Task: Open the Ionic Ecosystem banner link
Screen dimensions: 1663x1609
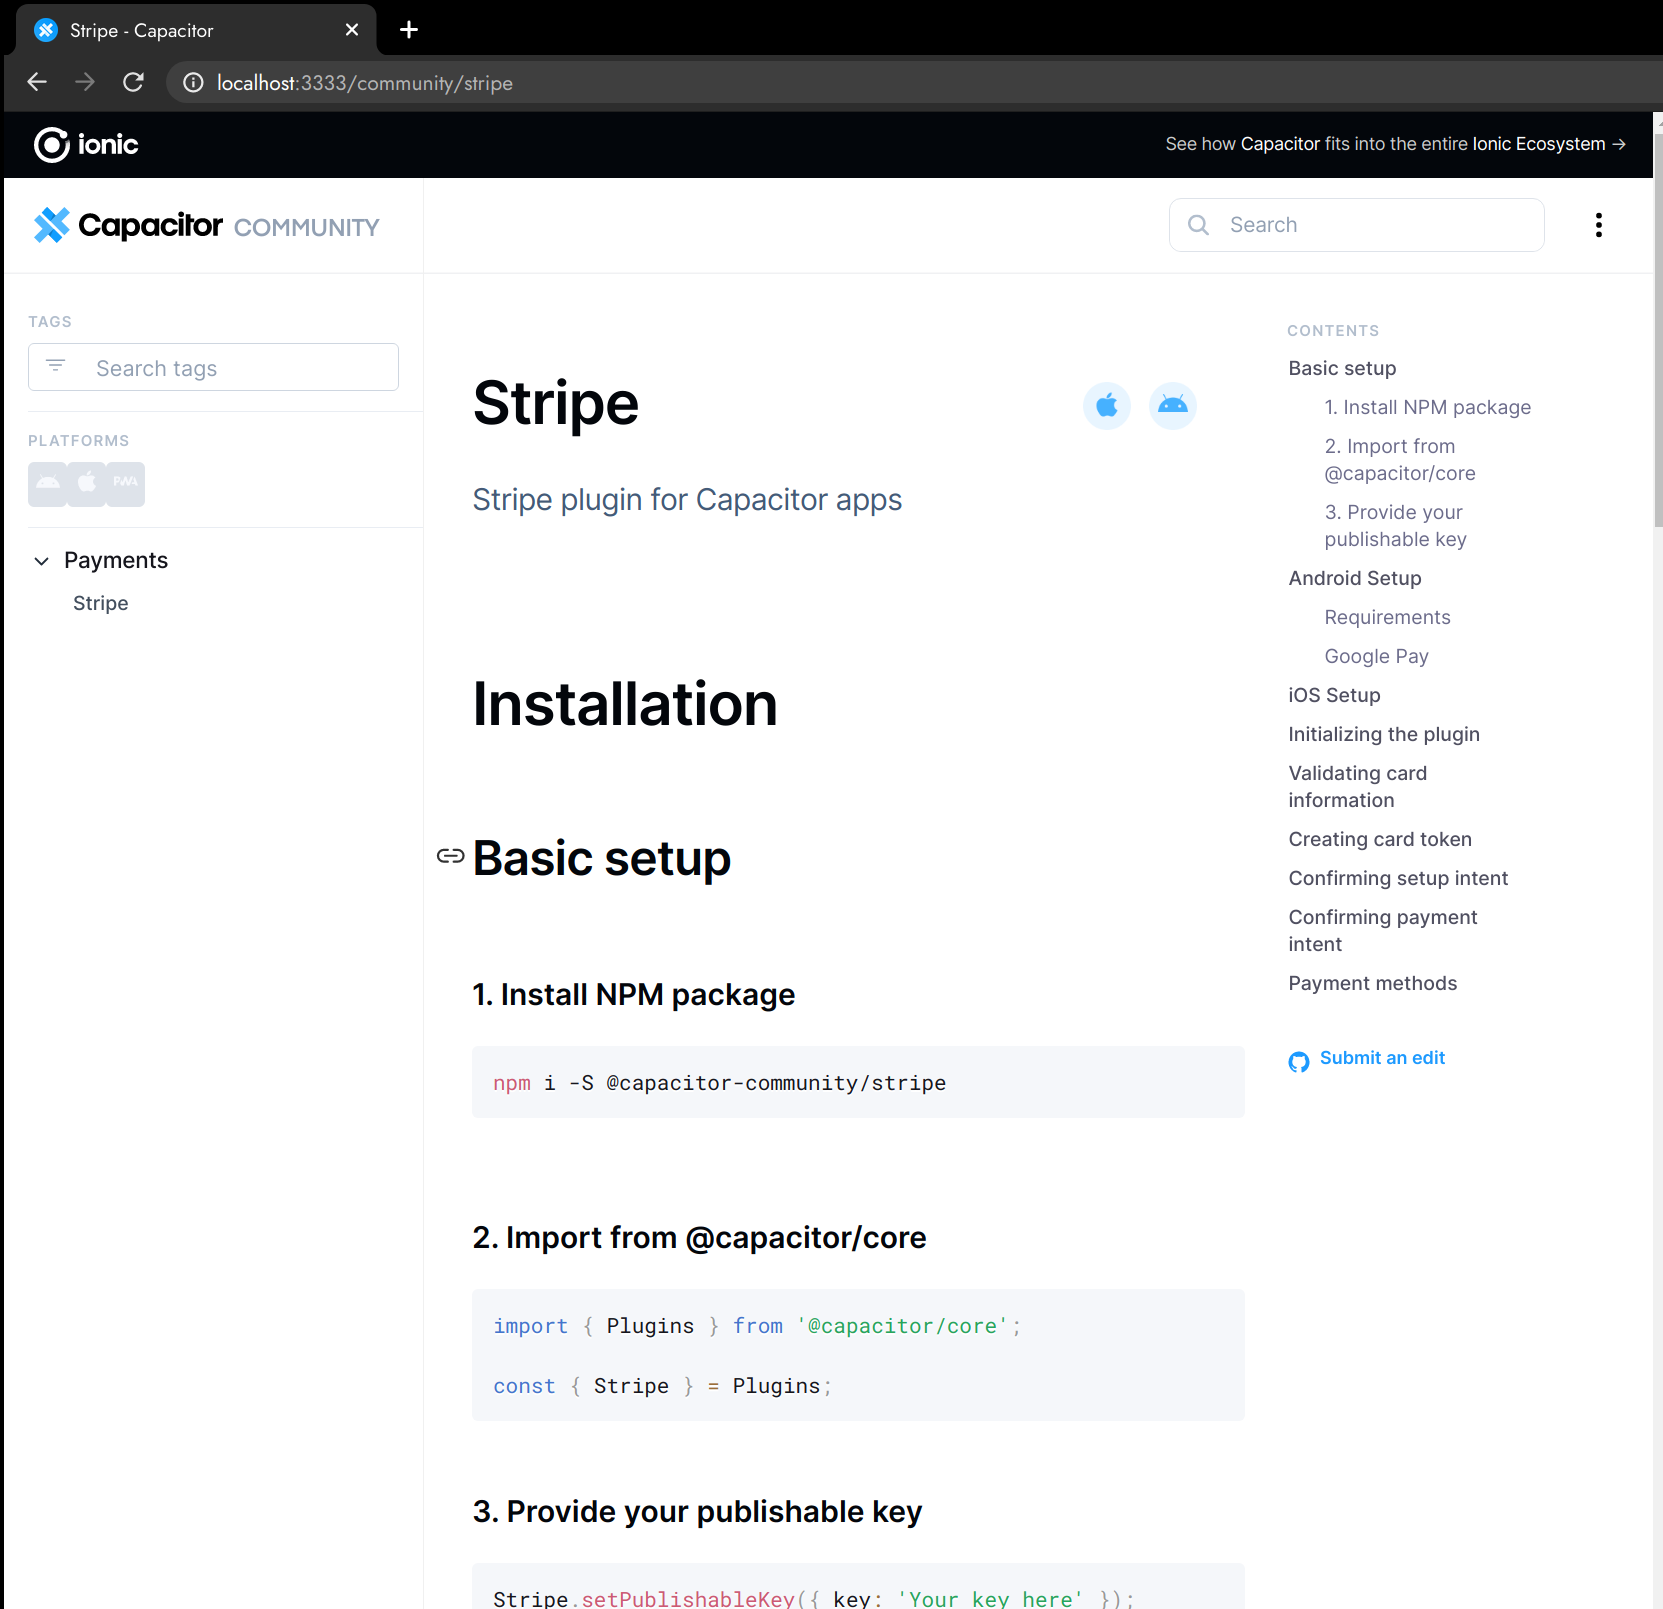Action: (1395, 144)
